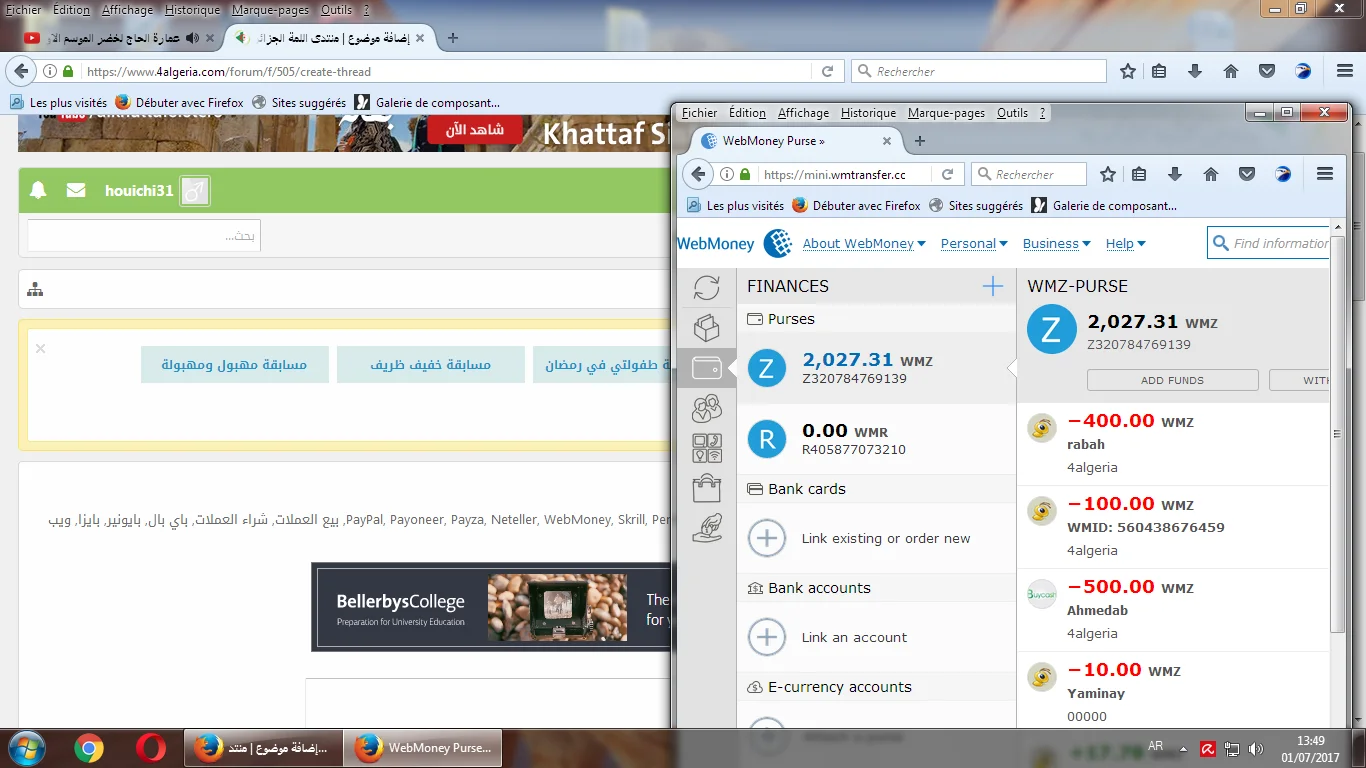
Task: Open the shopping bag icon in sidebar
Action: click(x=706, y=488)
